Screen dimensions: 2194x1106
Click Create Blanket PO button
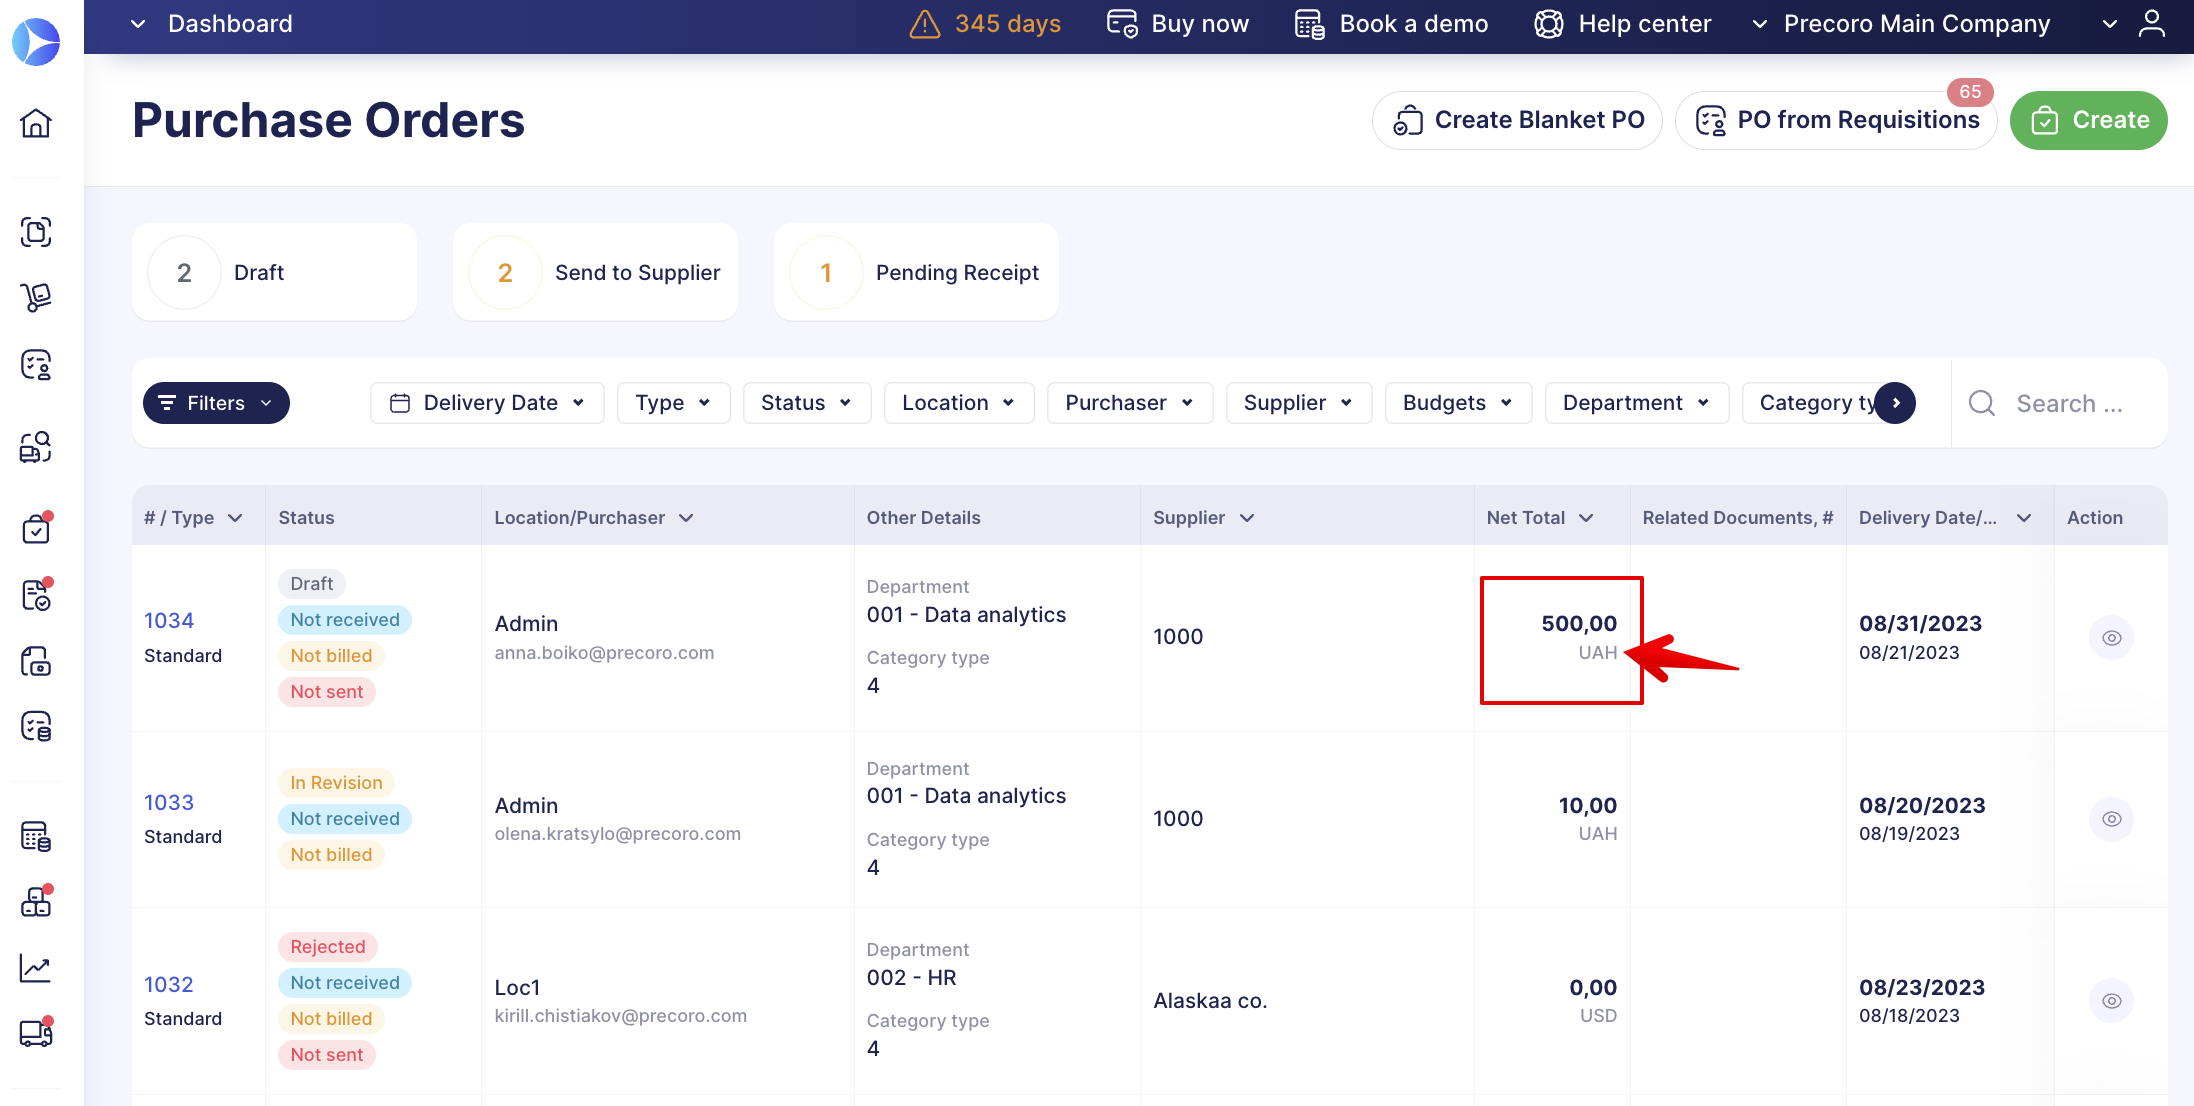(x=1517, y=121)
